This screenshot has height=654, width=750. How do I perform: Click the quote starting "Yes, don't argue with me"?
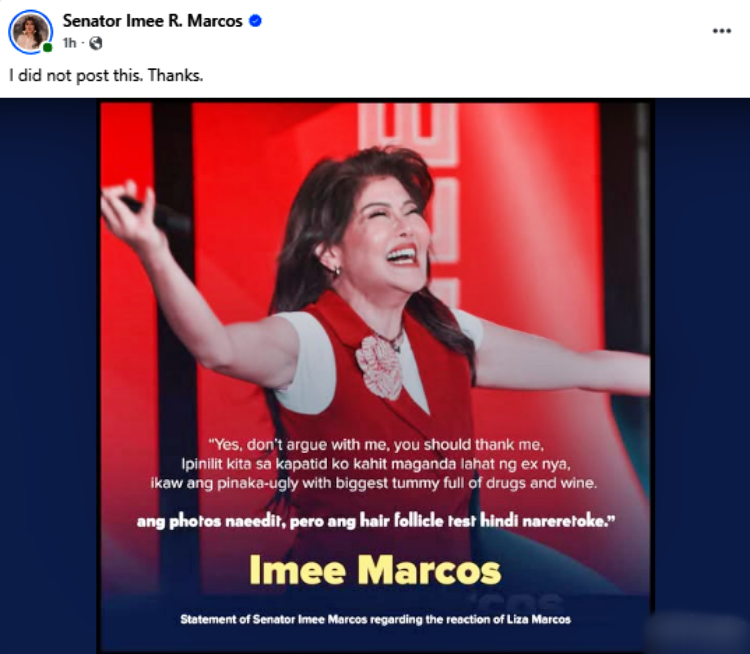[374, 464]
